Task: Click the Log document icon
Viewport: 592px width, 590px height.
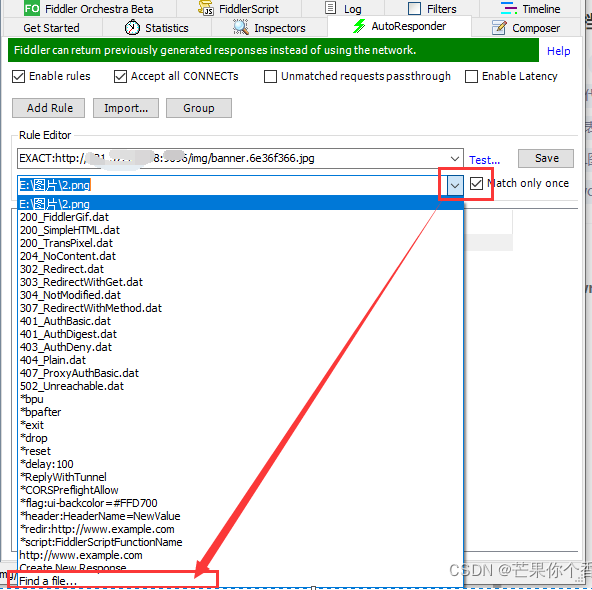Action: 330,8
